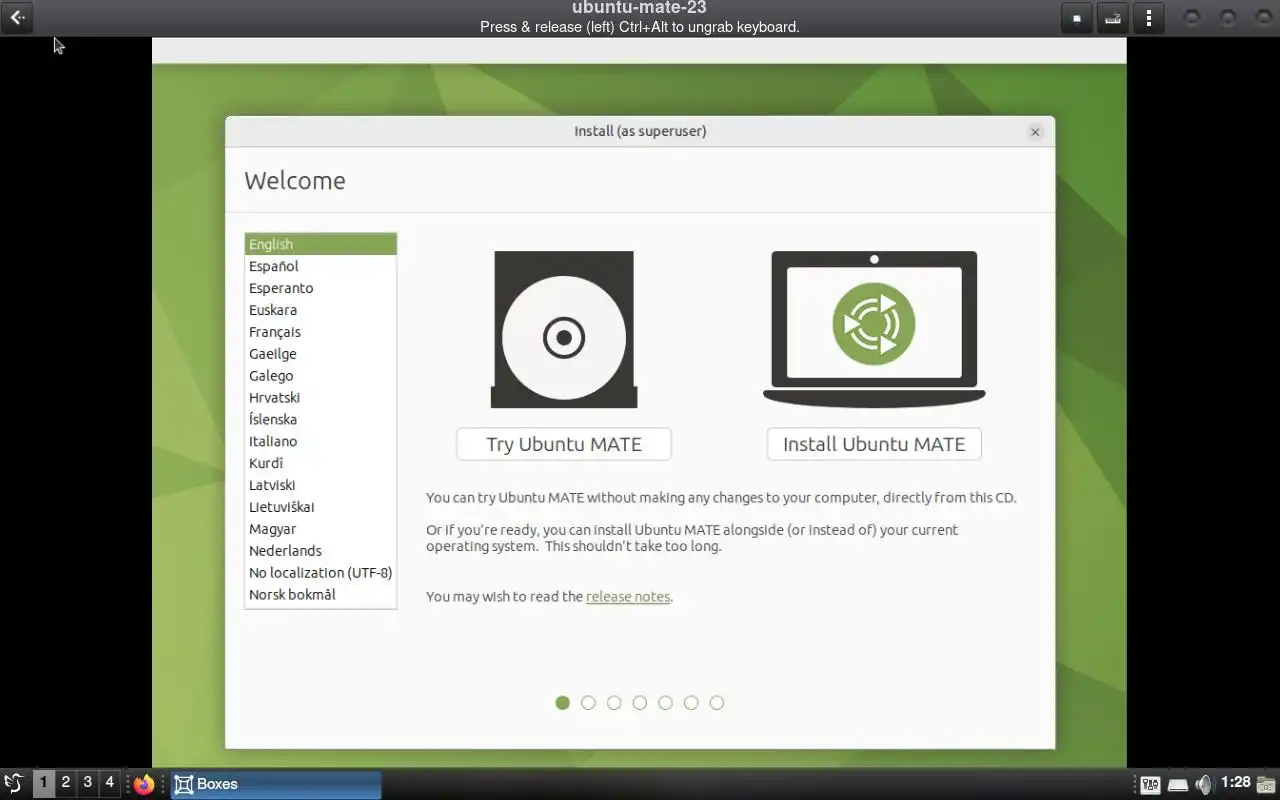The width and height of the screenshot is (1280, 800).
Task: Switch to workspace 4
Action: click(109, 783)
